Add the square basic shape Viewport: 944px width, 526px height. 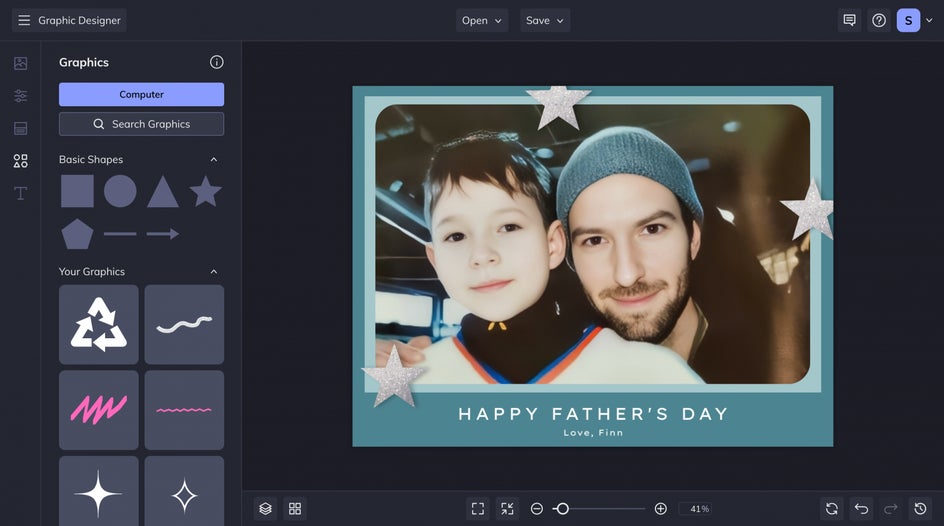pyautogui.click(x=77, y=191)
